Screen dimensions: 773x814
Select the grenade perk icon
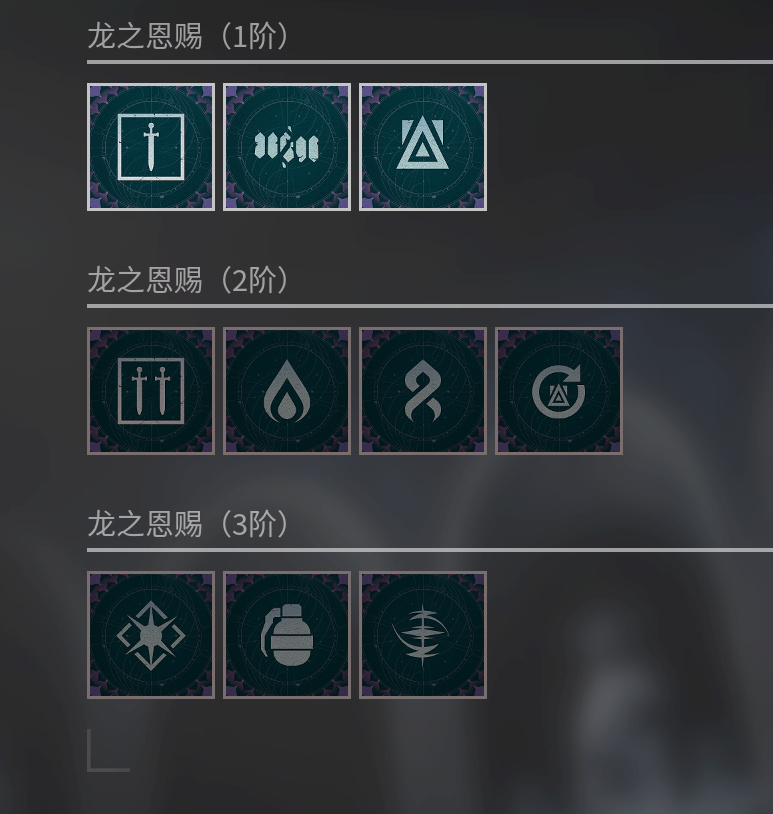pos(287,635)
